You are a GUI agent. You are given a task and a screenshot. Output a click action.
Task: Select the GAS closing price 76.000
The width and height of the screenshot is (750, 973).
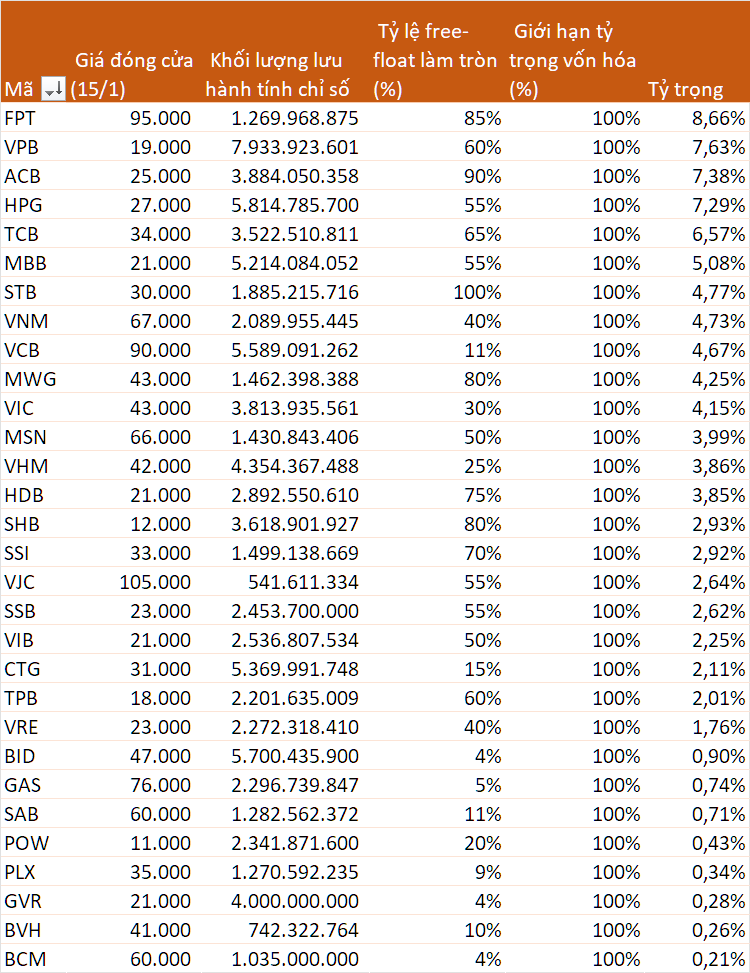point(159,785)
